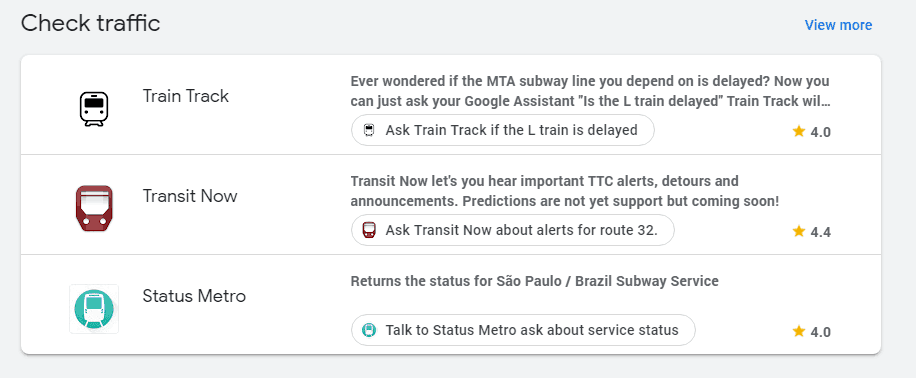Select 'Talk to Status Metro' suggestion chip
Image resolution: width=916 pixels, height=378 pixels.
click(x=523, y=330)
